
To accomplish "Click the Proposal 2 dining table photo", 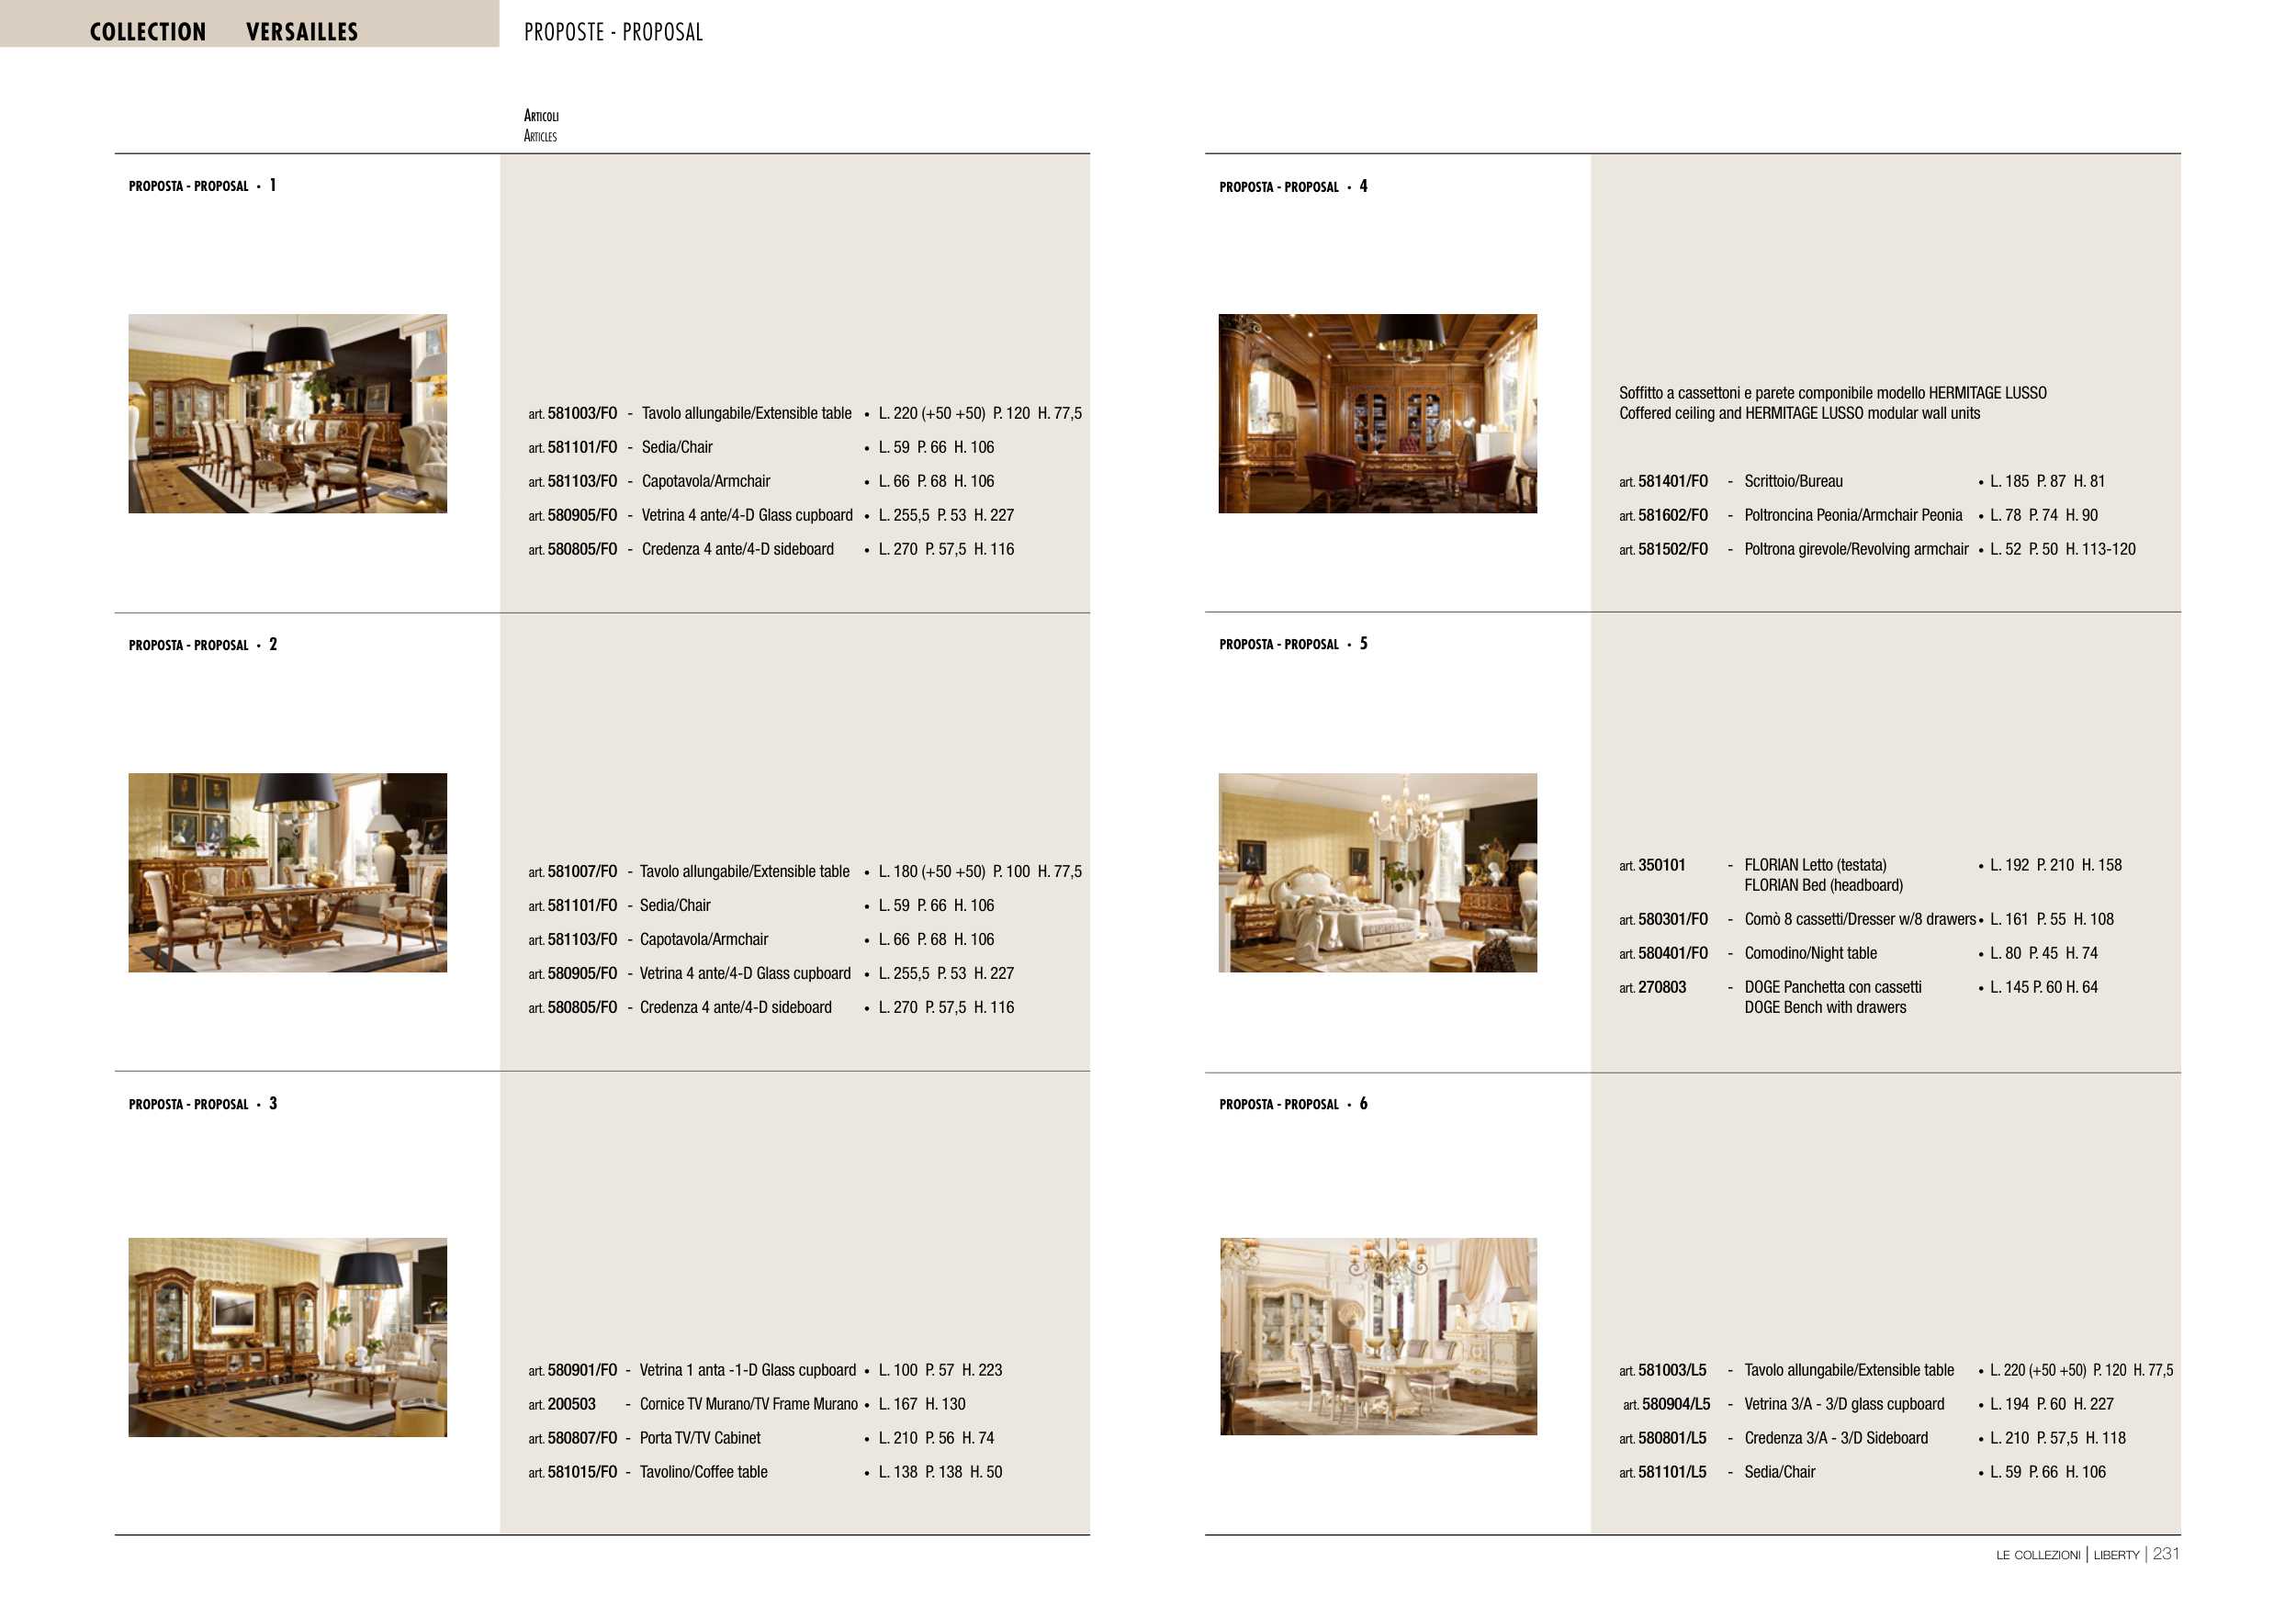I will point(287,872).
